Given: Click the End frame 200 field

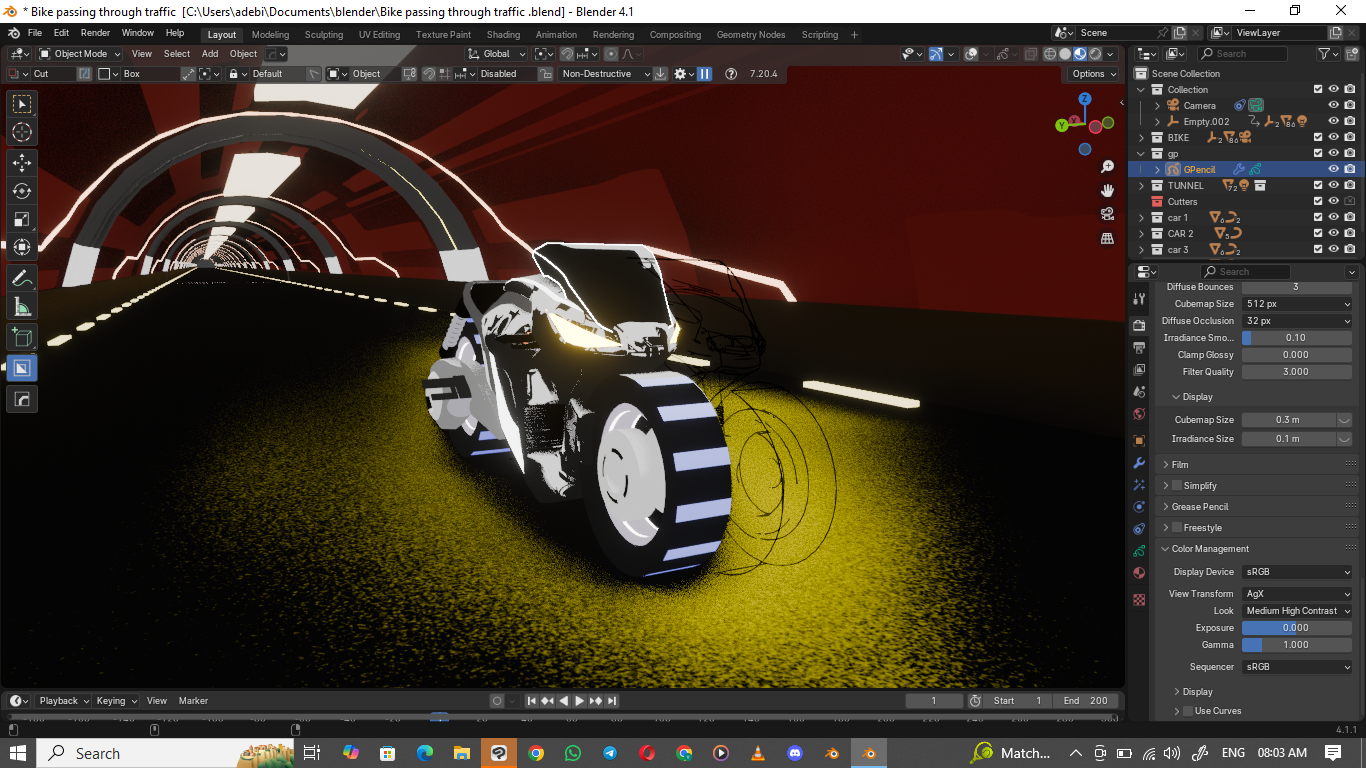Looking at the screenshot, I should [1086, 701].
